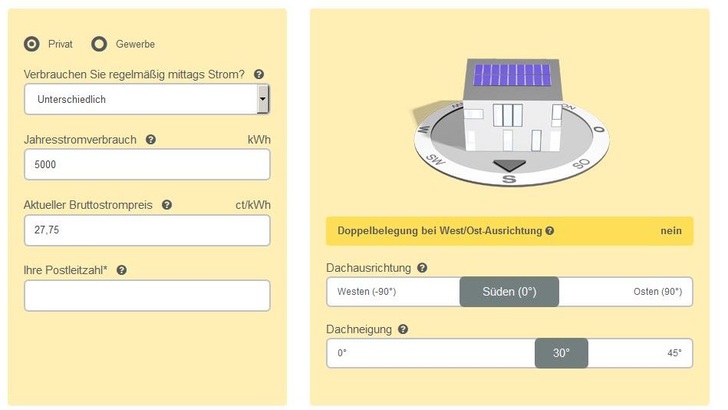This screenshot has height=410, width=728.
Task: Click help icon beside Doppelbelegung label
Action: (x=550, y=231)
